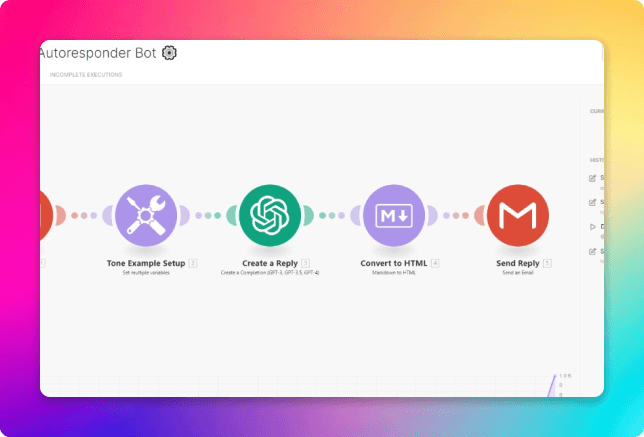Open the OpenAI Create a Reply module
The image size is (644, 437).
[x=270, y=215]
